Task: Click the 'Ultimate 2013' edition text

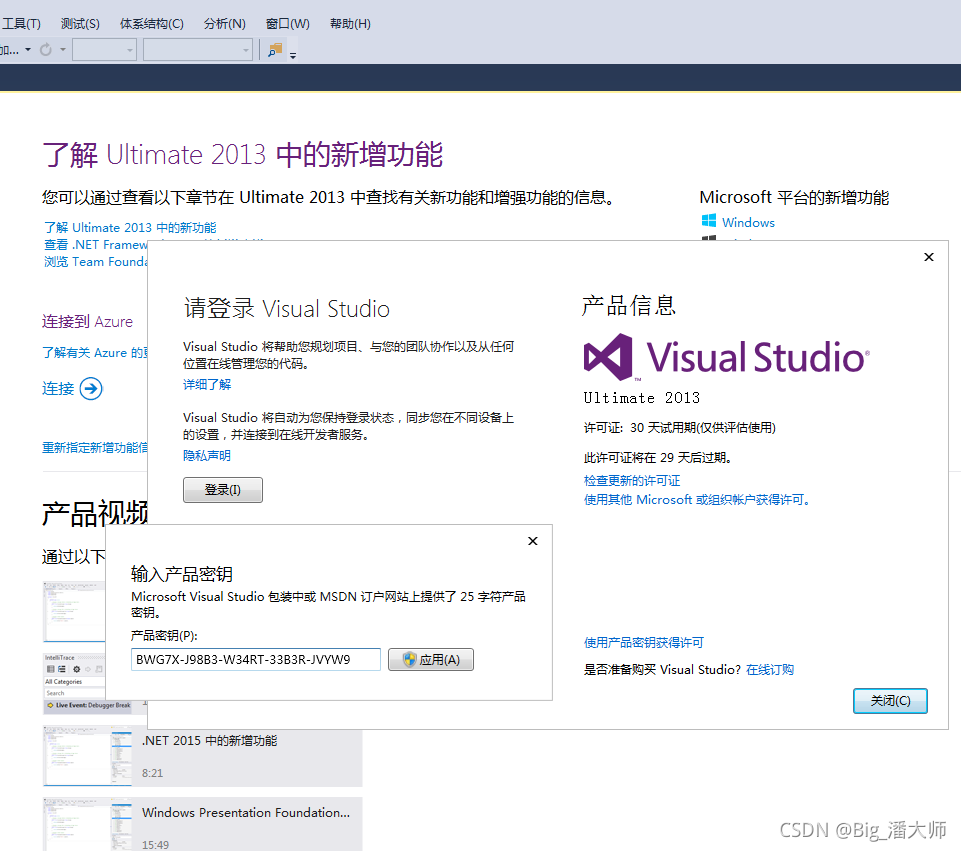Action: [642, 398]
